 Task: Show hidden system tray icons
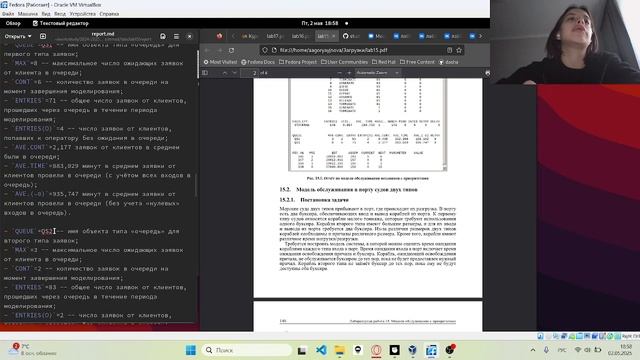tap(533, 350)
